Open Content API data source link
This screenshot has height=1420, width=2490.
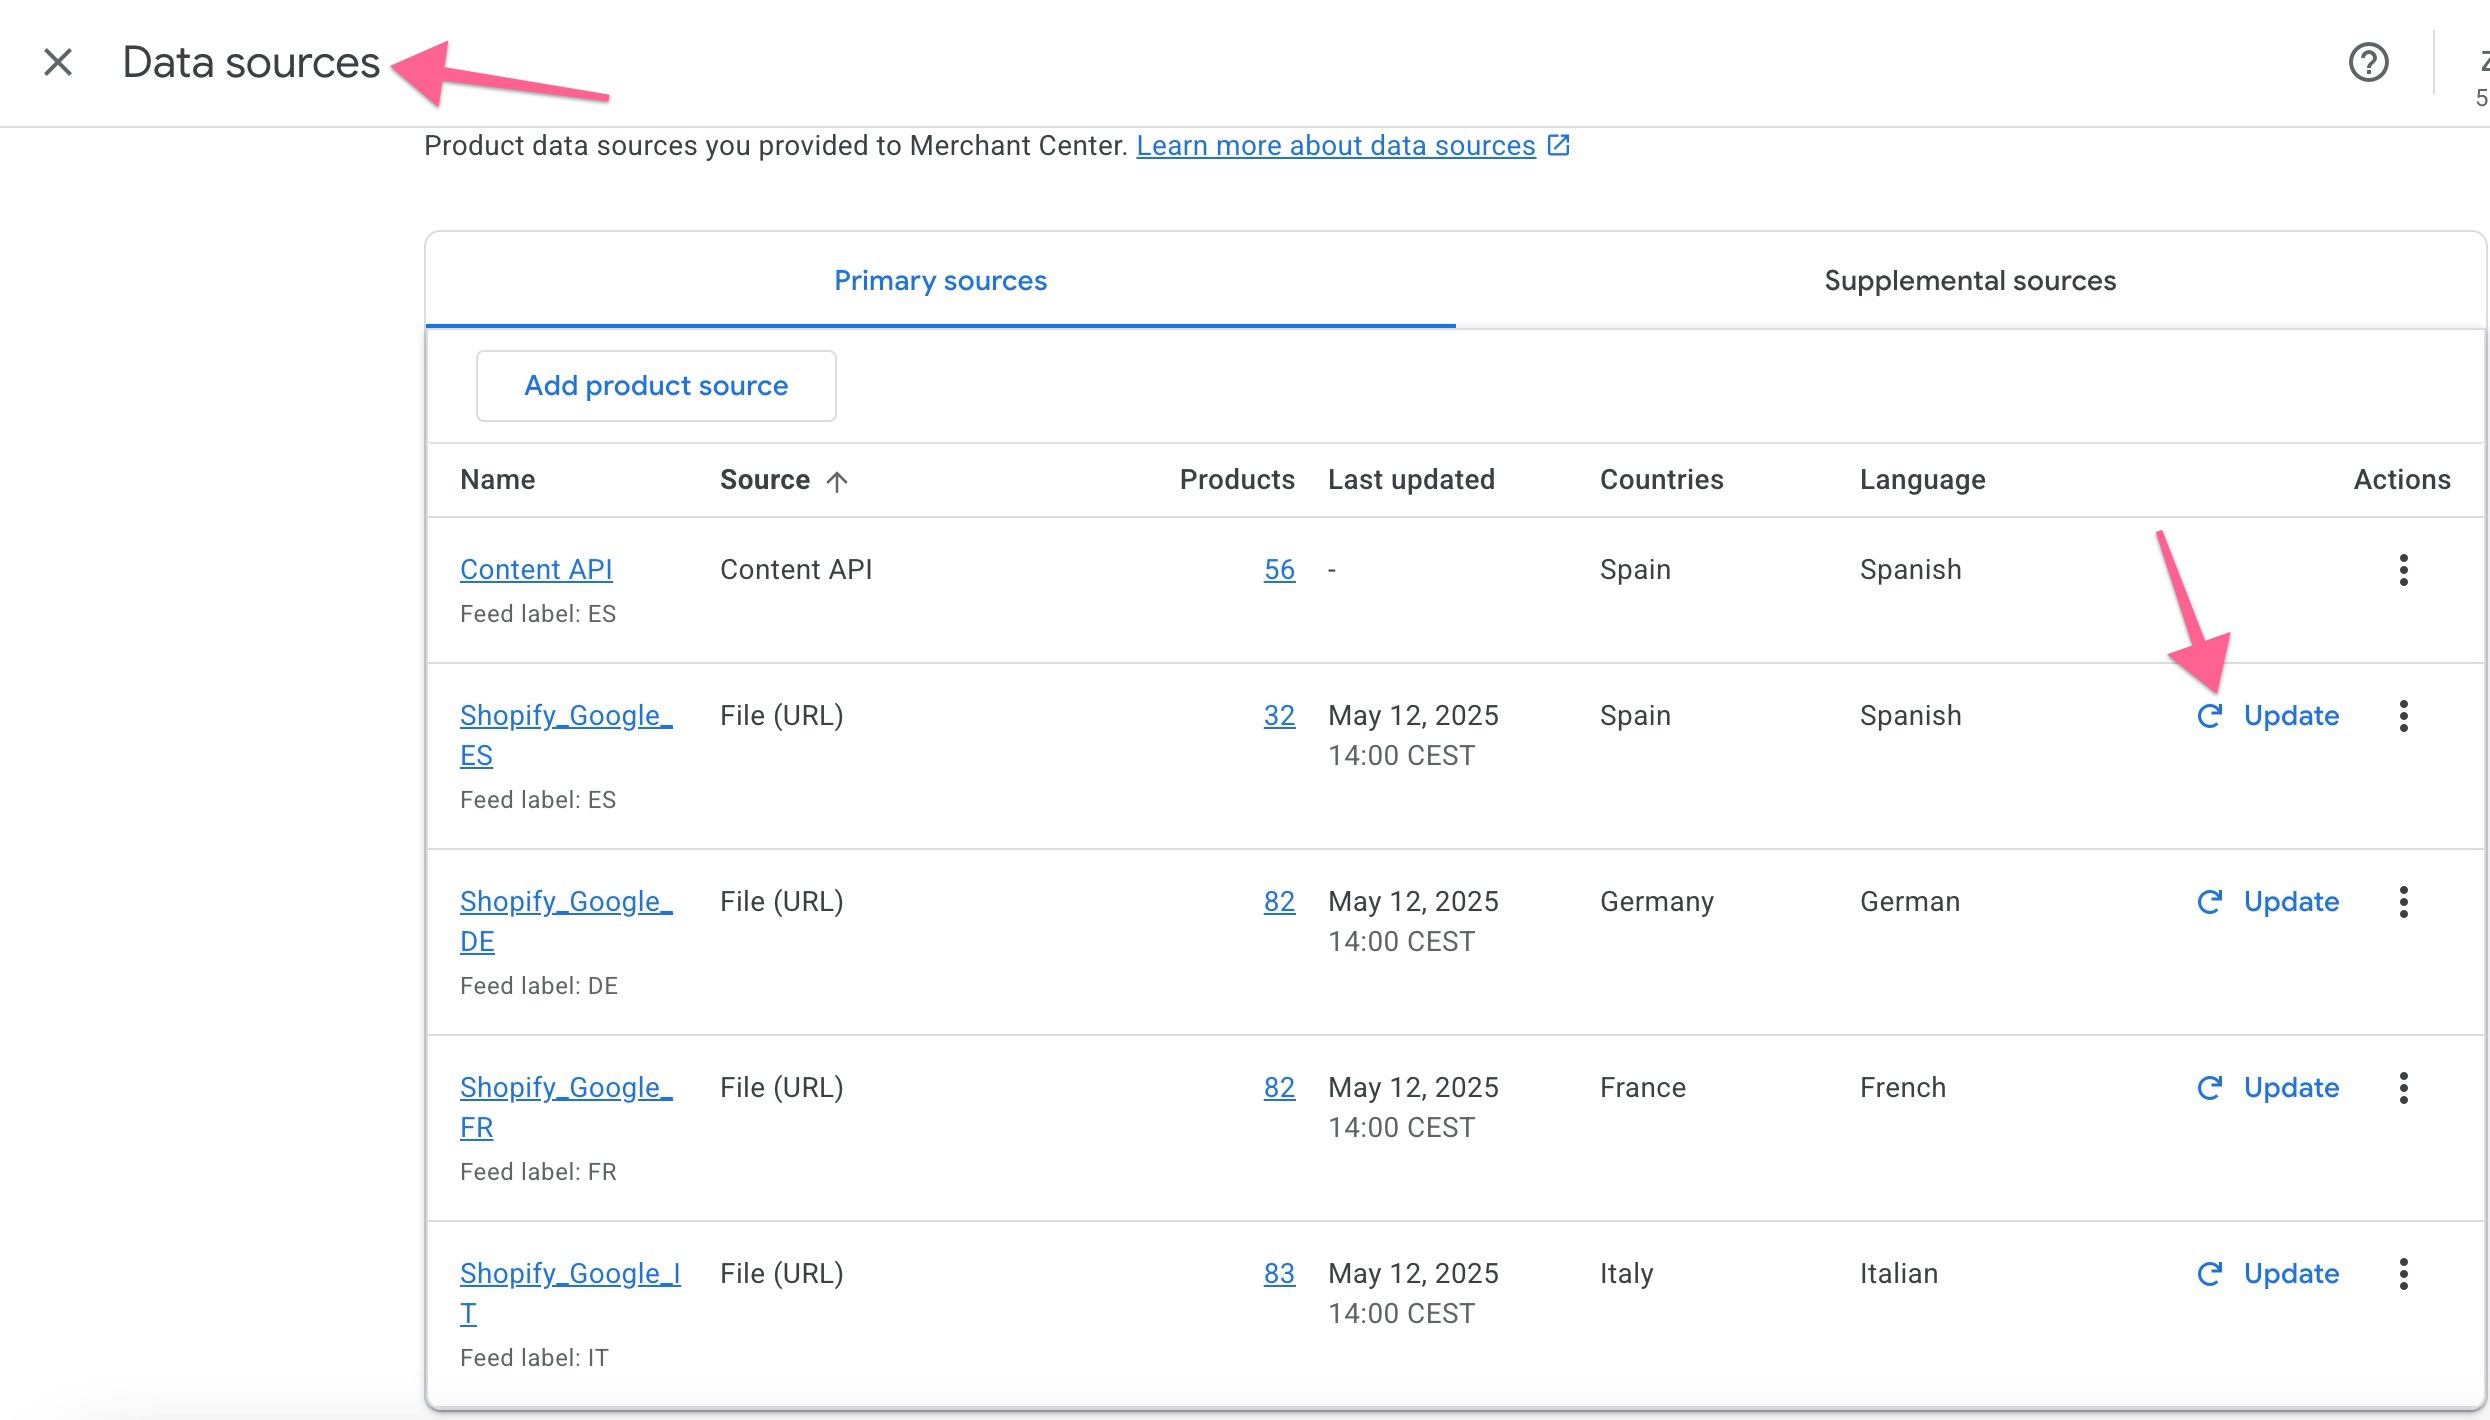tap(536, 569)
